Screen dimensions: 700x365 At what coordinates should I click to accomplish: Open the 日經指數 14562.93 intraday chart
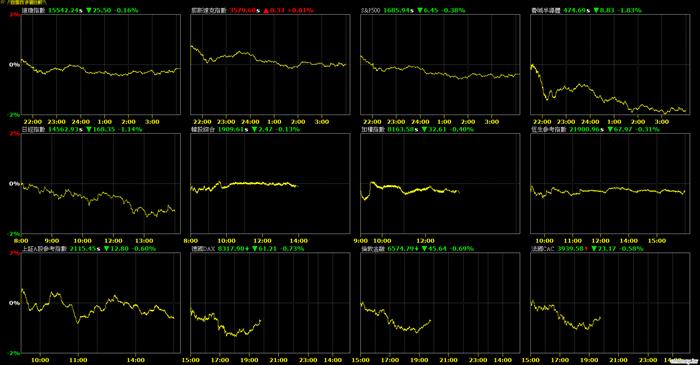click(x=101, y=183)
